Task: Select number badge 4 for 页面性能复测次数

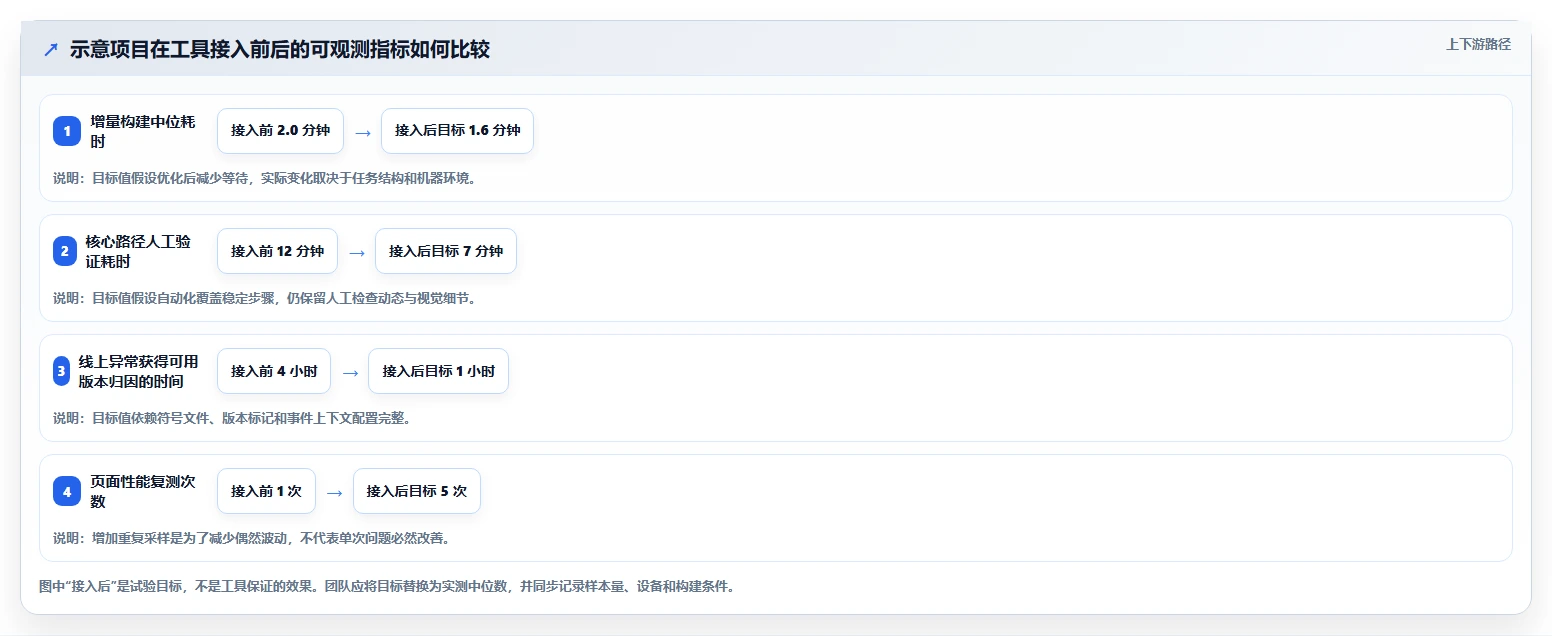Action: click(67, 491)
